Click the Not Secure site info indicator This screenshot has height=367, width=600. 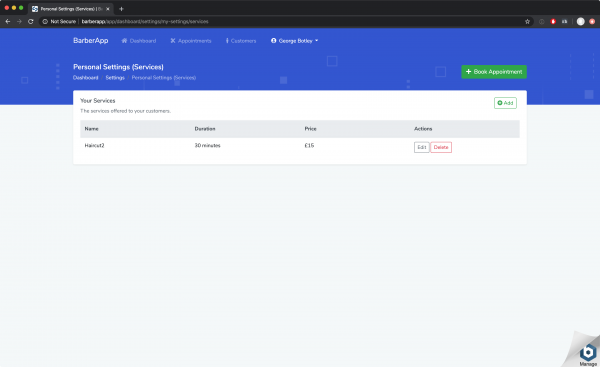click(x=59, y=21)
